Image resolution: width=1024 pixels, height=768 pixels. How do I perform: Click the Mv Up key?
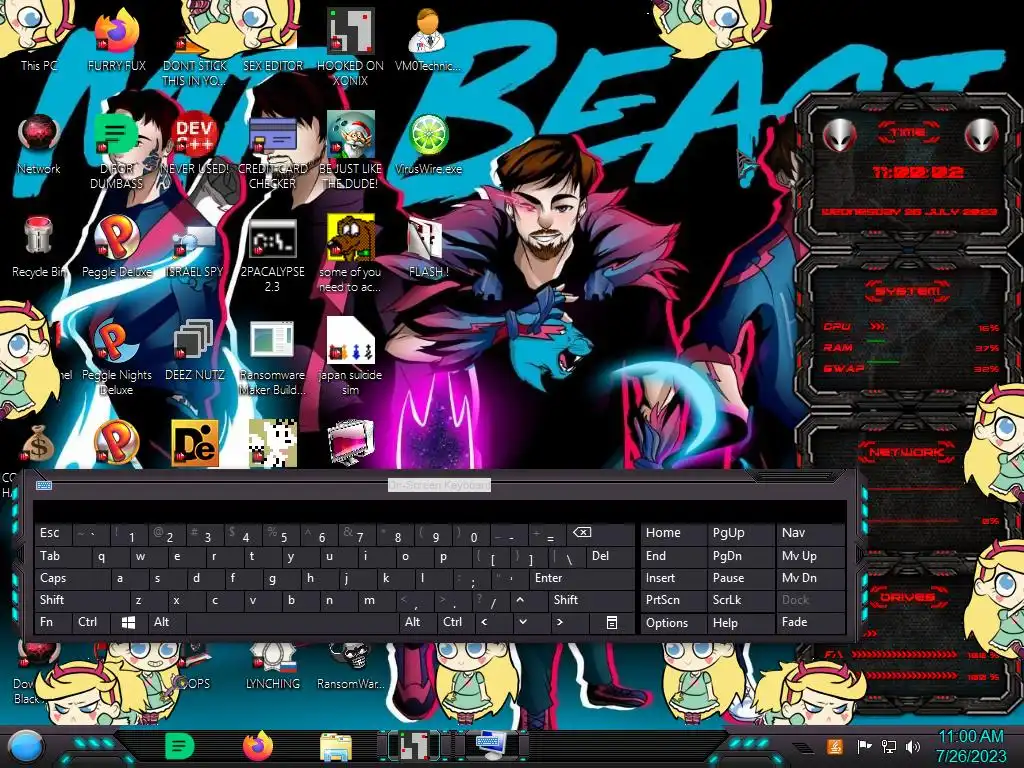click(810, 556)
